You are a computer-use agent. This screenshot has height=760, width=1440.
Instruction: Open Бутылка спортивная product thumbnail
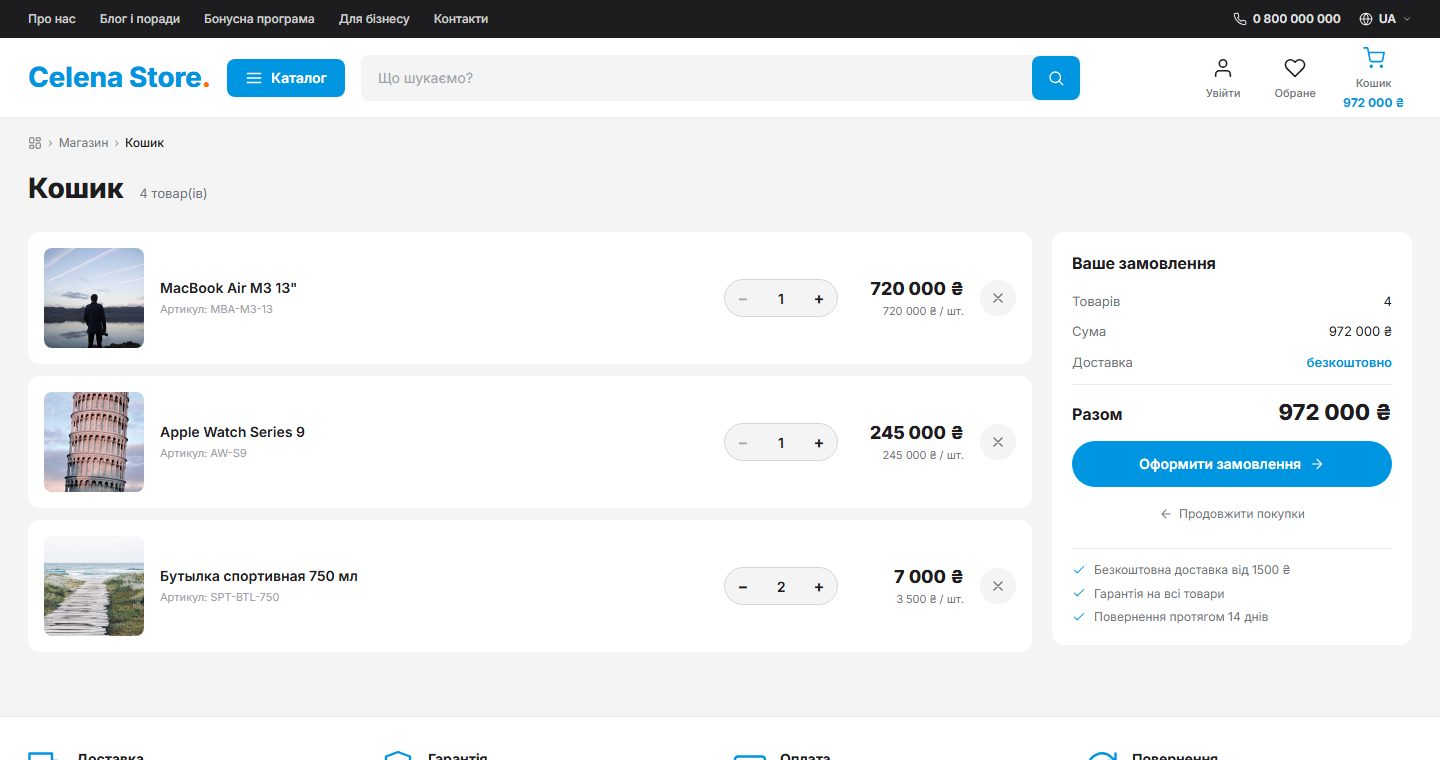point(94,586)
